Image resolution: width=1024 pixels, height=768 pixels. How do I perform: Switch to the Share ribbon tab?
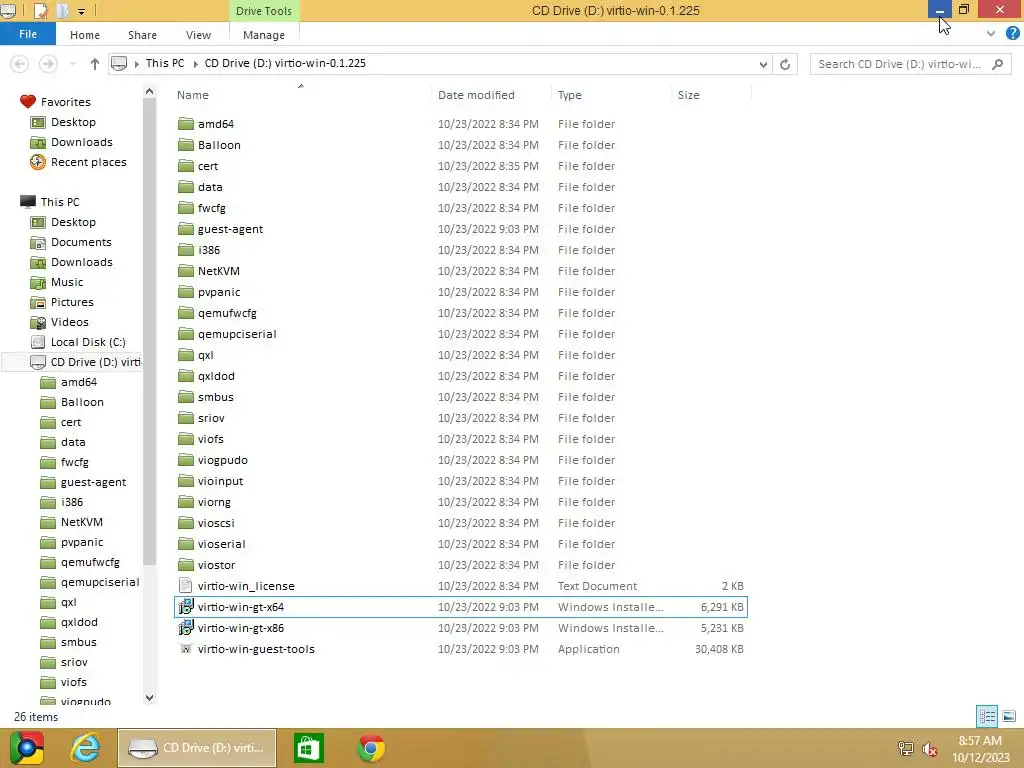tap(142, 35)
